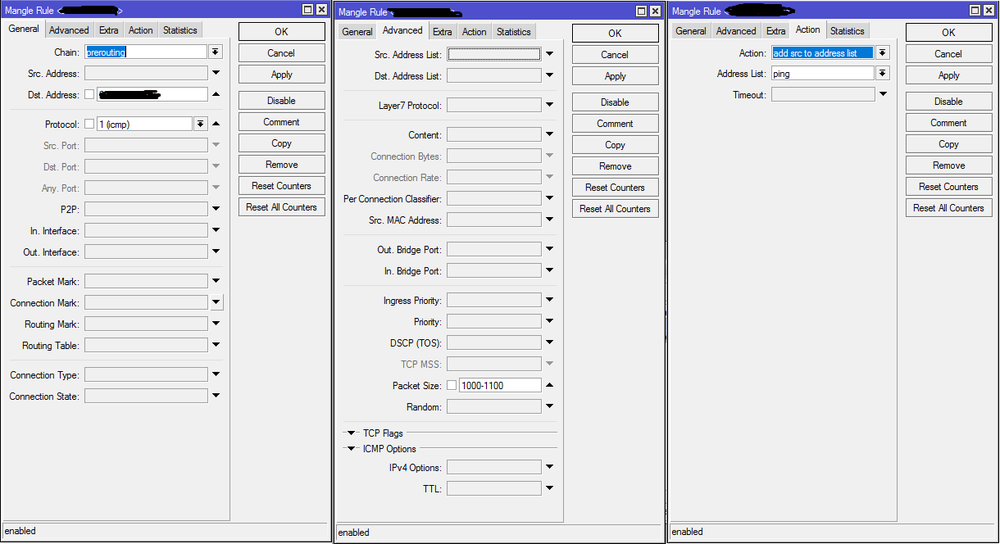Open the Chain dropdown showing prerouting
Image resolution: width=1000 pixels, height=544 pixels.
click(215, 52)
